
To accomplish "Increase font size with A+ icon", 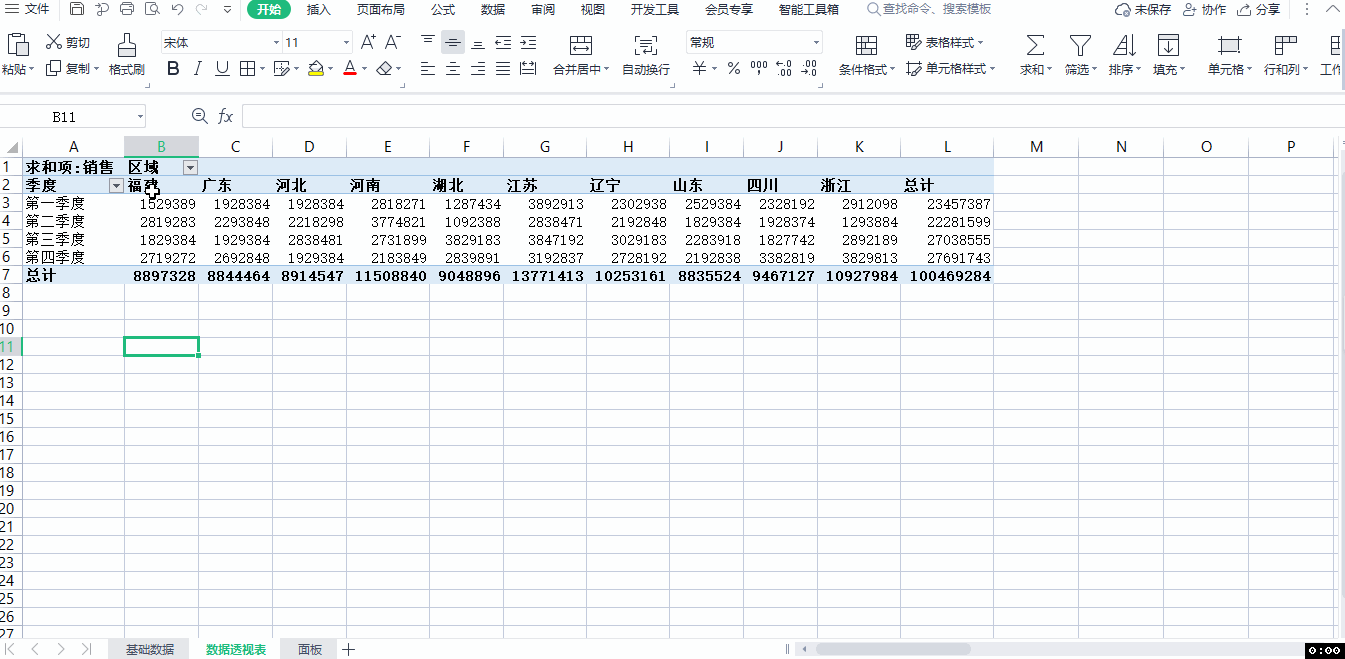I will click(x=368, y=42).
